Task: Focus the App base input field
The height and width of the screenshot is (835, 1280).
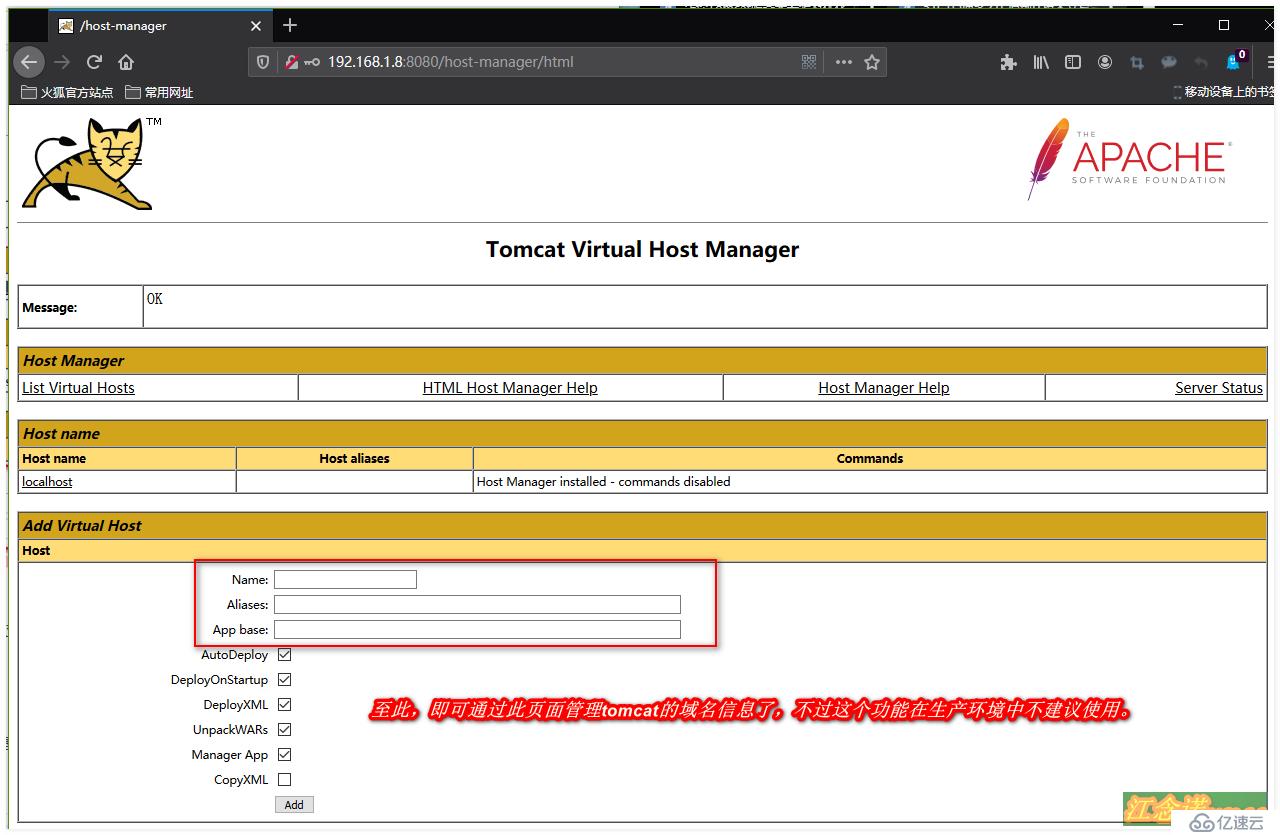Action: (478, 629)
